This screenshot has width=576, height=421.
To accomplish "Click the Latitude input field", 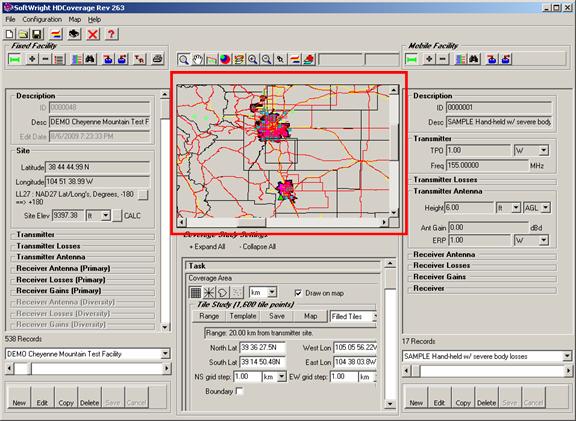I will [97, 167].
